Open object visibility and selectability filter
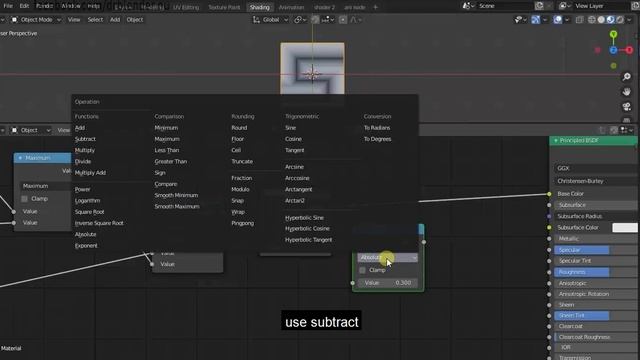This screenshot has height=360, width=640. pyautogui.click(x=519, y=20)
